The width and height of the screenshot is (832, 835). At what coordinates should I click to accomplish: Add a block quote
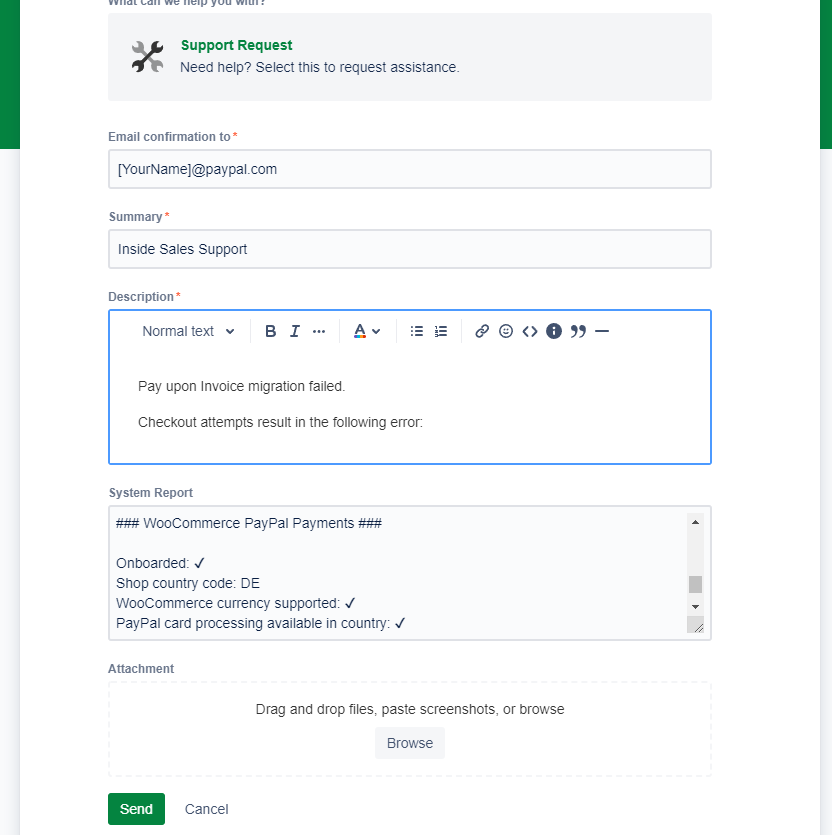(578, 331)
